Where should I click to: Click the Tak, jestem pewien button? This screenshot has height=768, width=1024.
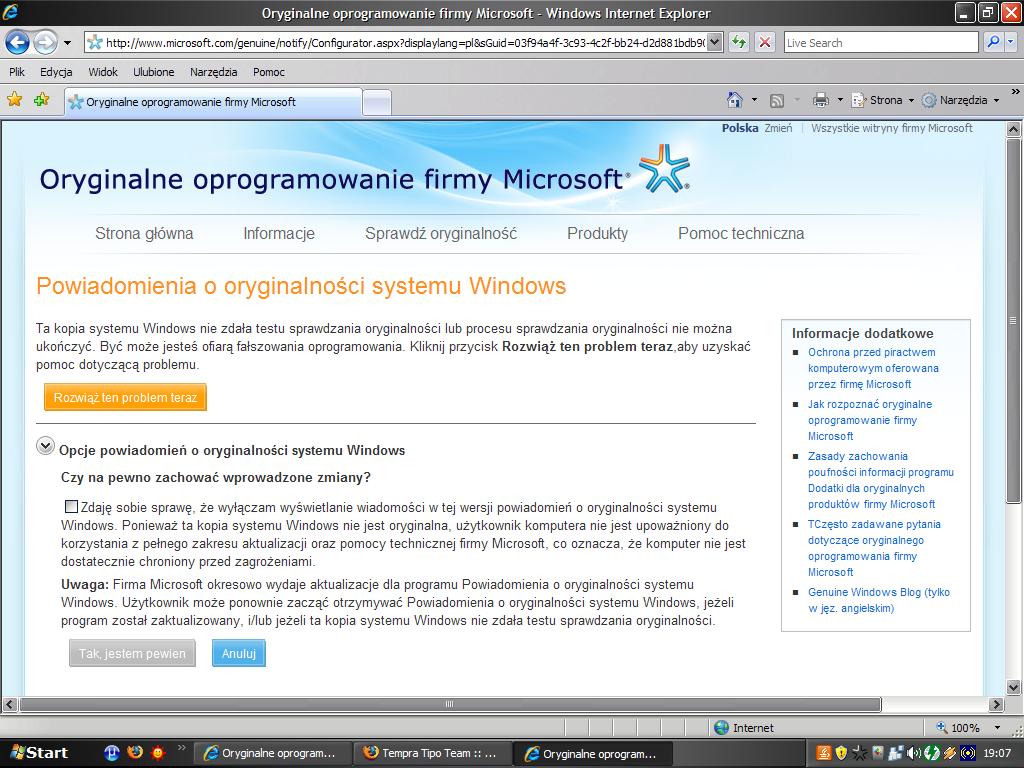point(132,653)
